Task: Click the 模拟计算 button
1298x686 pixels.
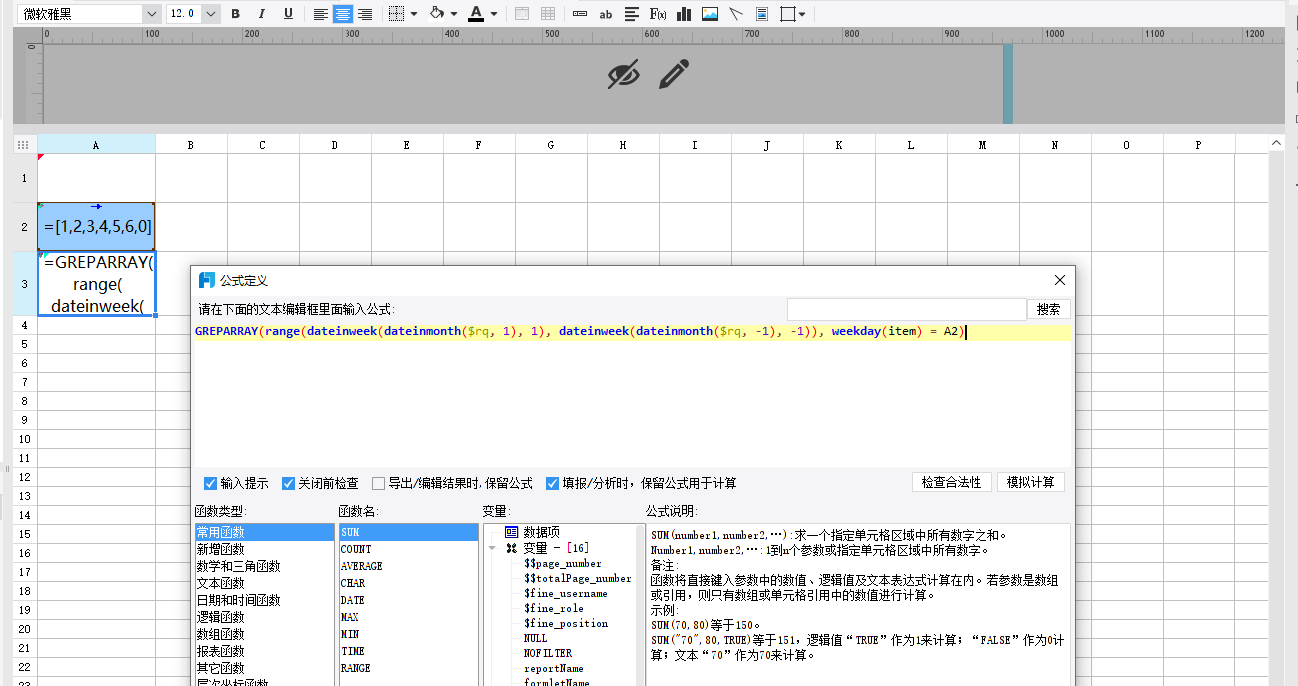Action: 1031,482
